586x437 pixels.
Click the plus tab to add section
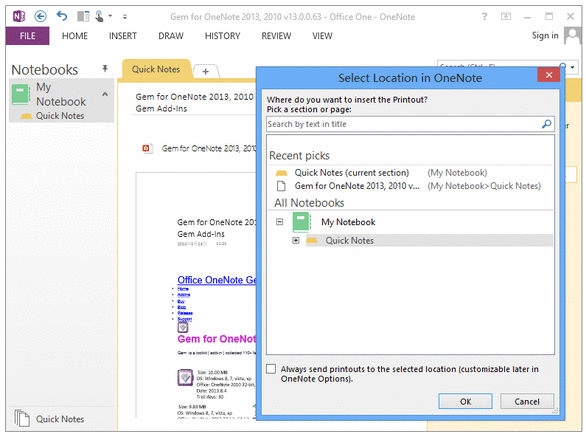tap(206, 71)
